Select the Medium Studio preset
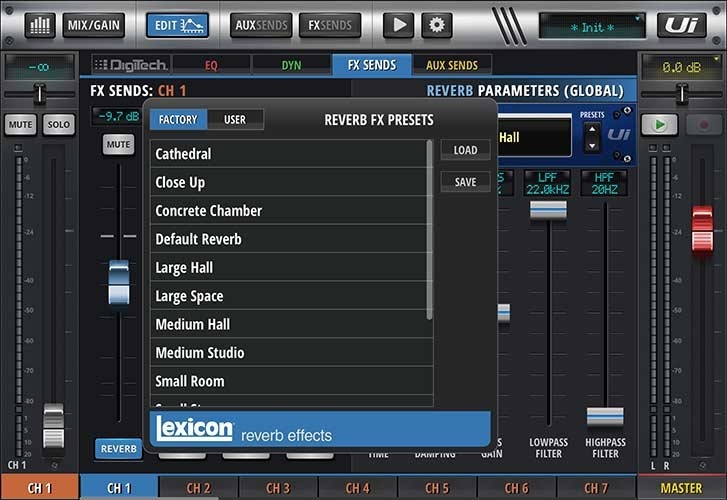 click(x=291, y=353)
